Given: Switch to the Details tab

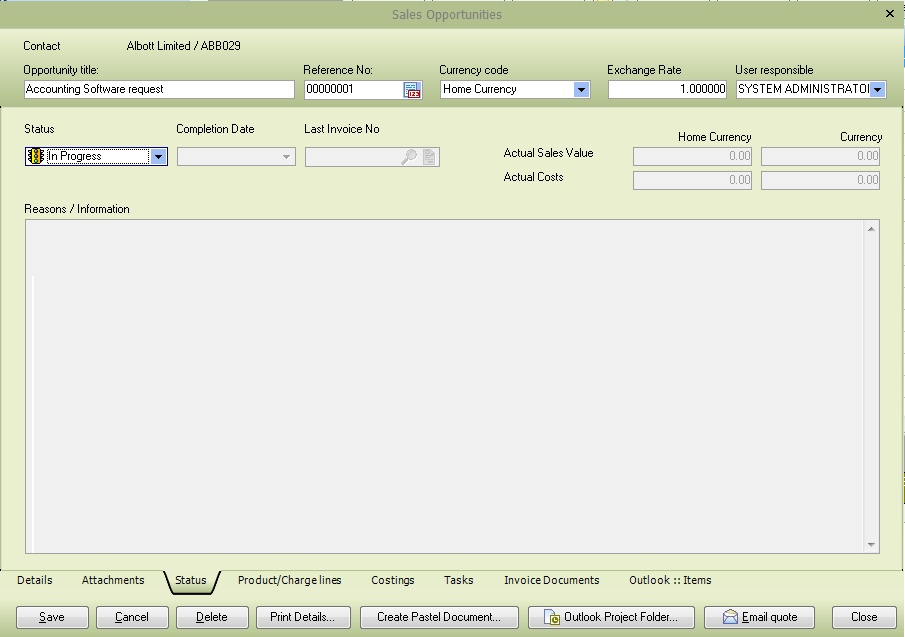Looking at the screenshot, I should [35, 580].
